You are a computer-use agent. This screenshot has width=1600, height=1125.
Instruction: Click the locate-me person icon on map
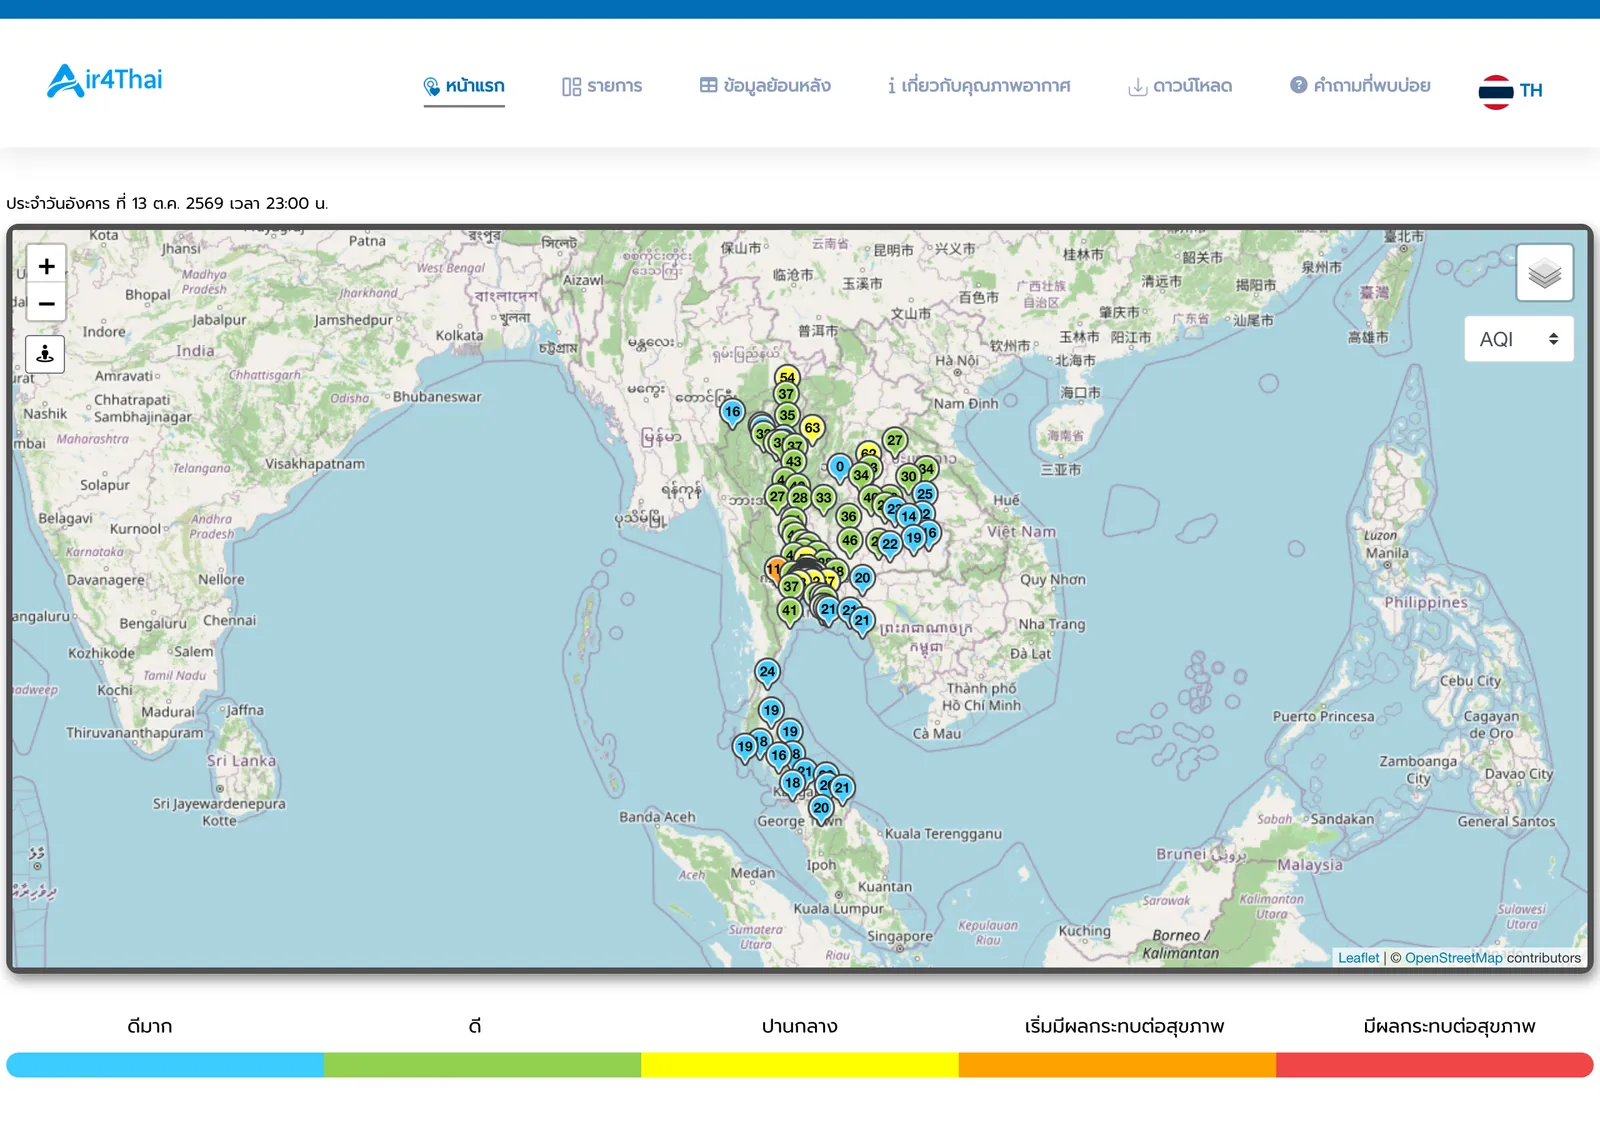tap(45, 354)
